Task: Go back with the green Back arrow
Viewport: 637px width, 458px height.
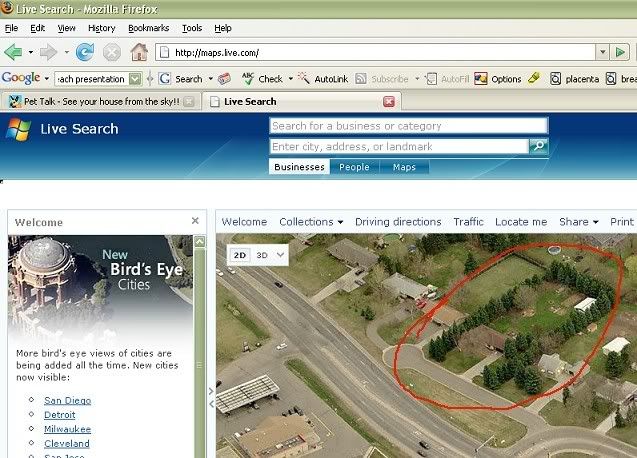Action: [x=13, y=52]
